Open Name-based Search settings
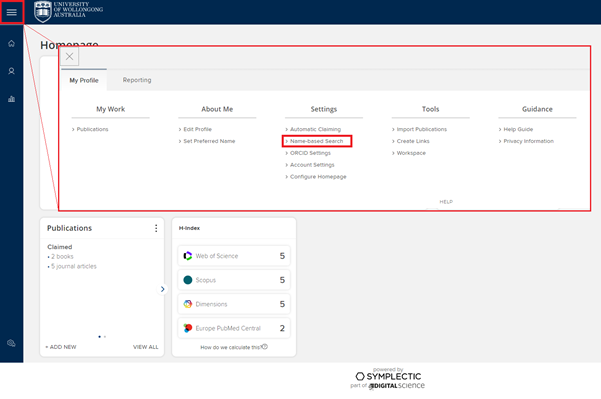The width and height of the screenshot is (601, 399). click(x=316, y=141)
